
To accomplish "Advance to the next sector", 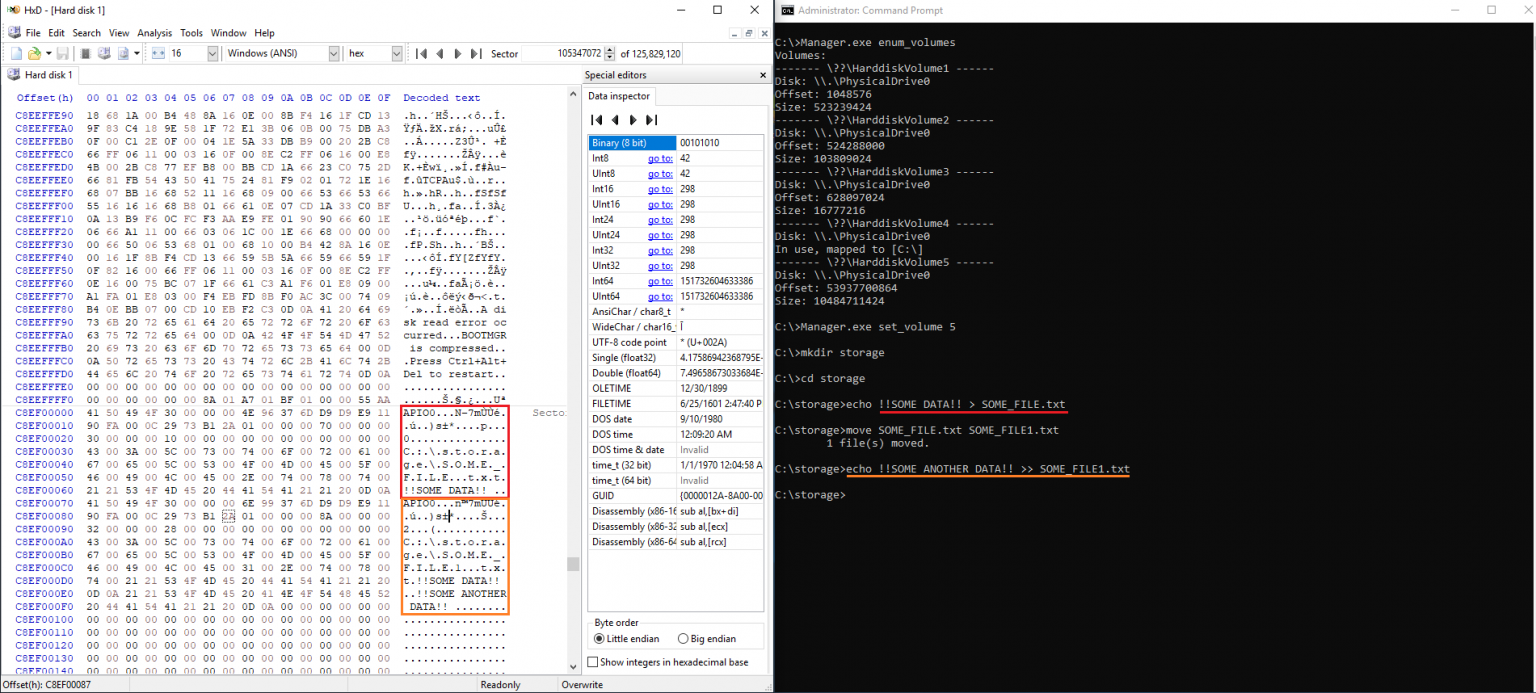I will [457, 53].
